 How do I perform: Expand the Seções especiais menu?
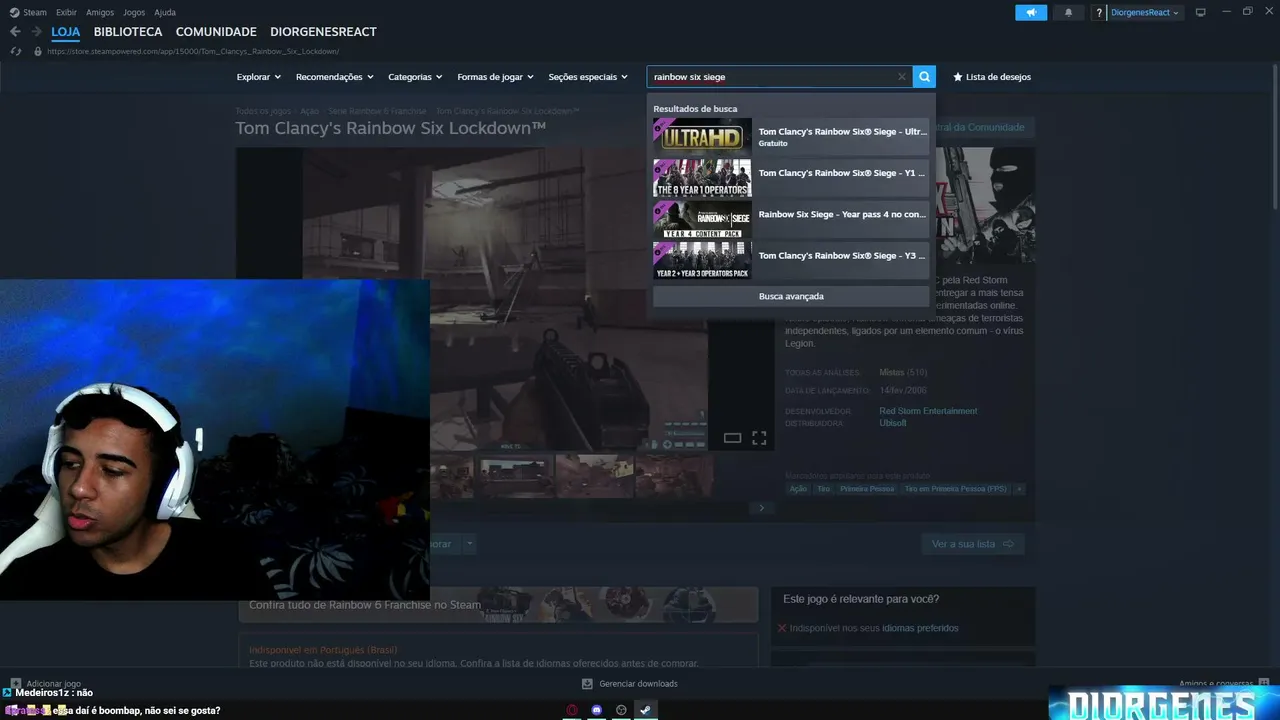[588, 77]
